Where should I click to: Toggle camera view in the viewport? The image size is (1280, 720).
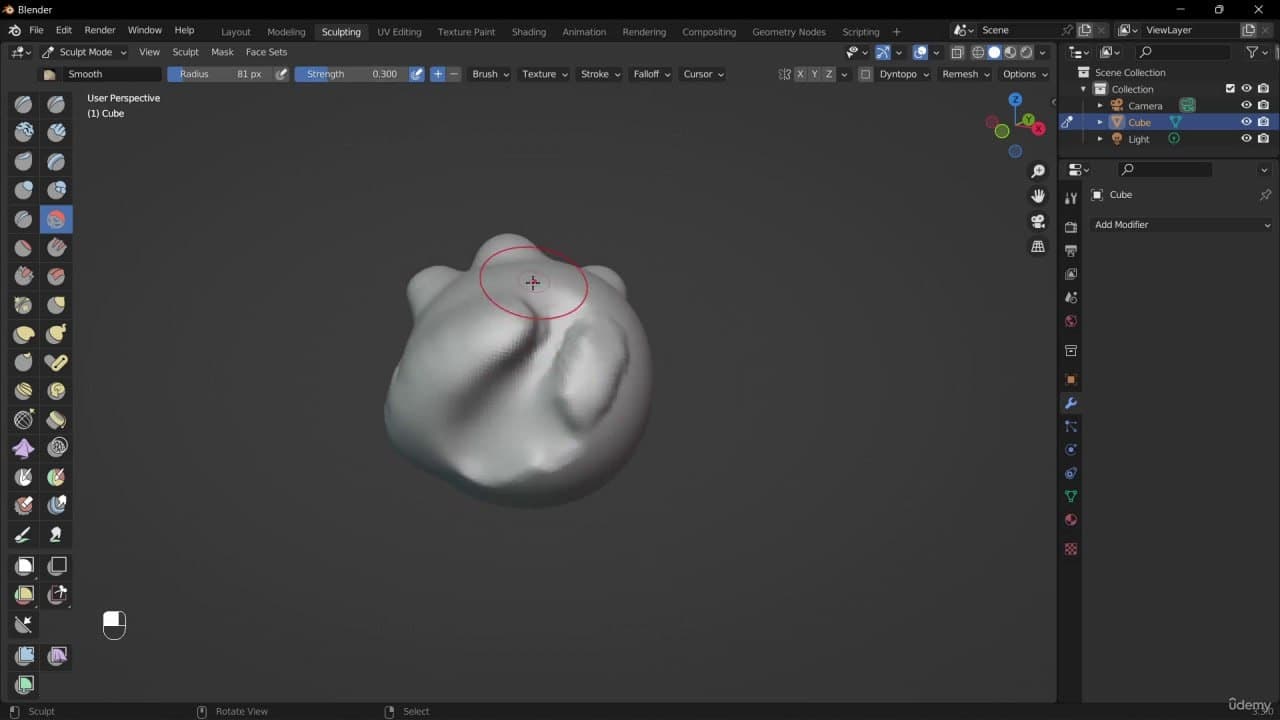(x=1038, y=221)
